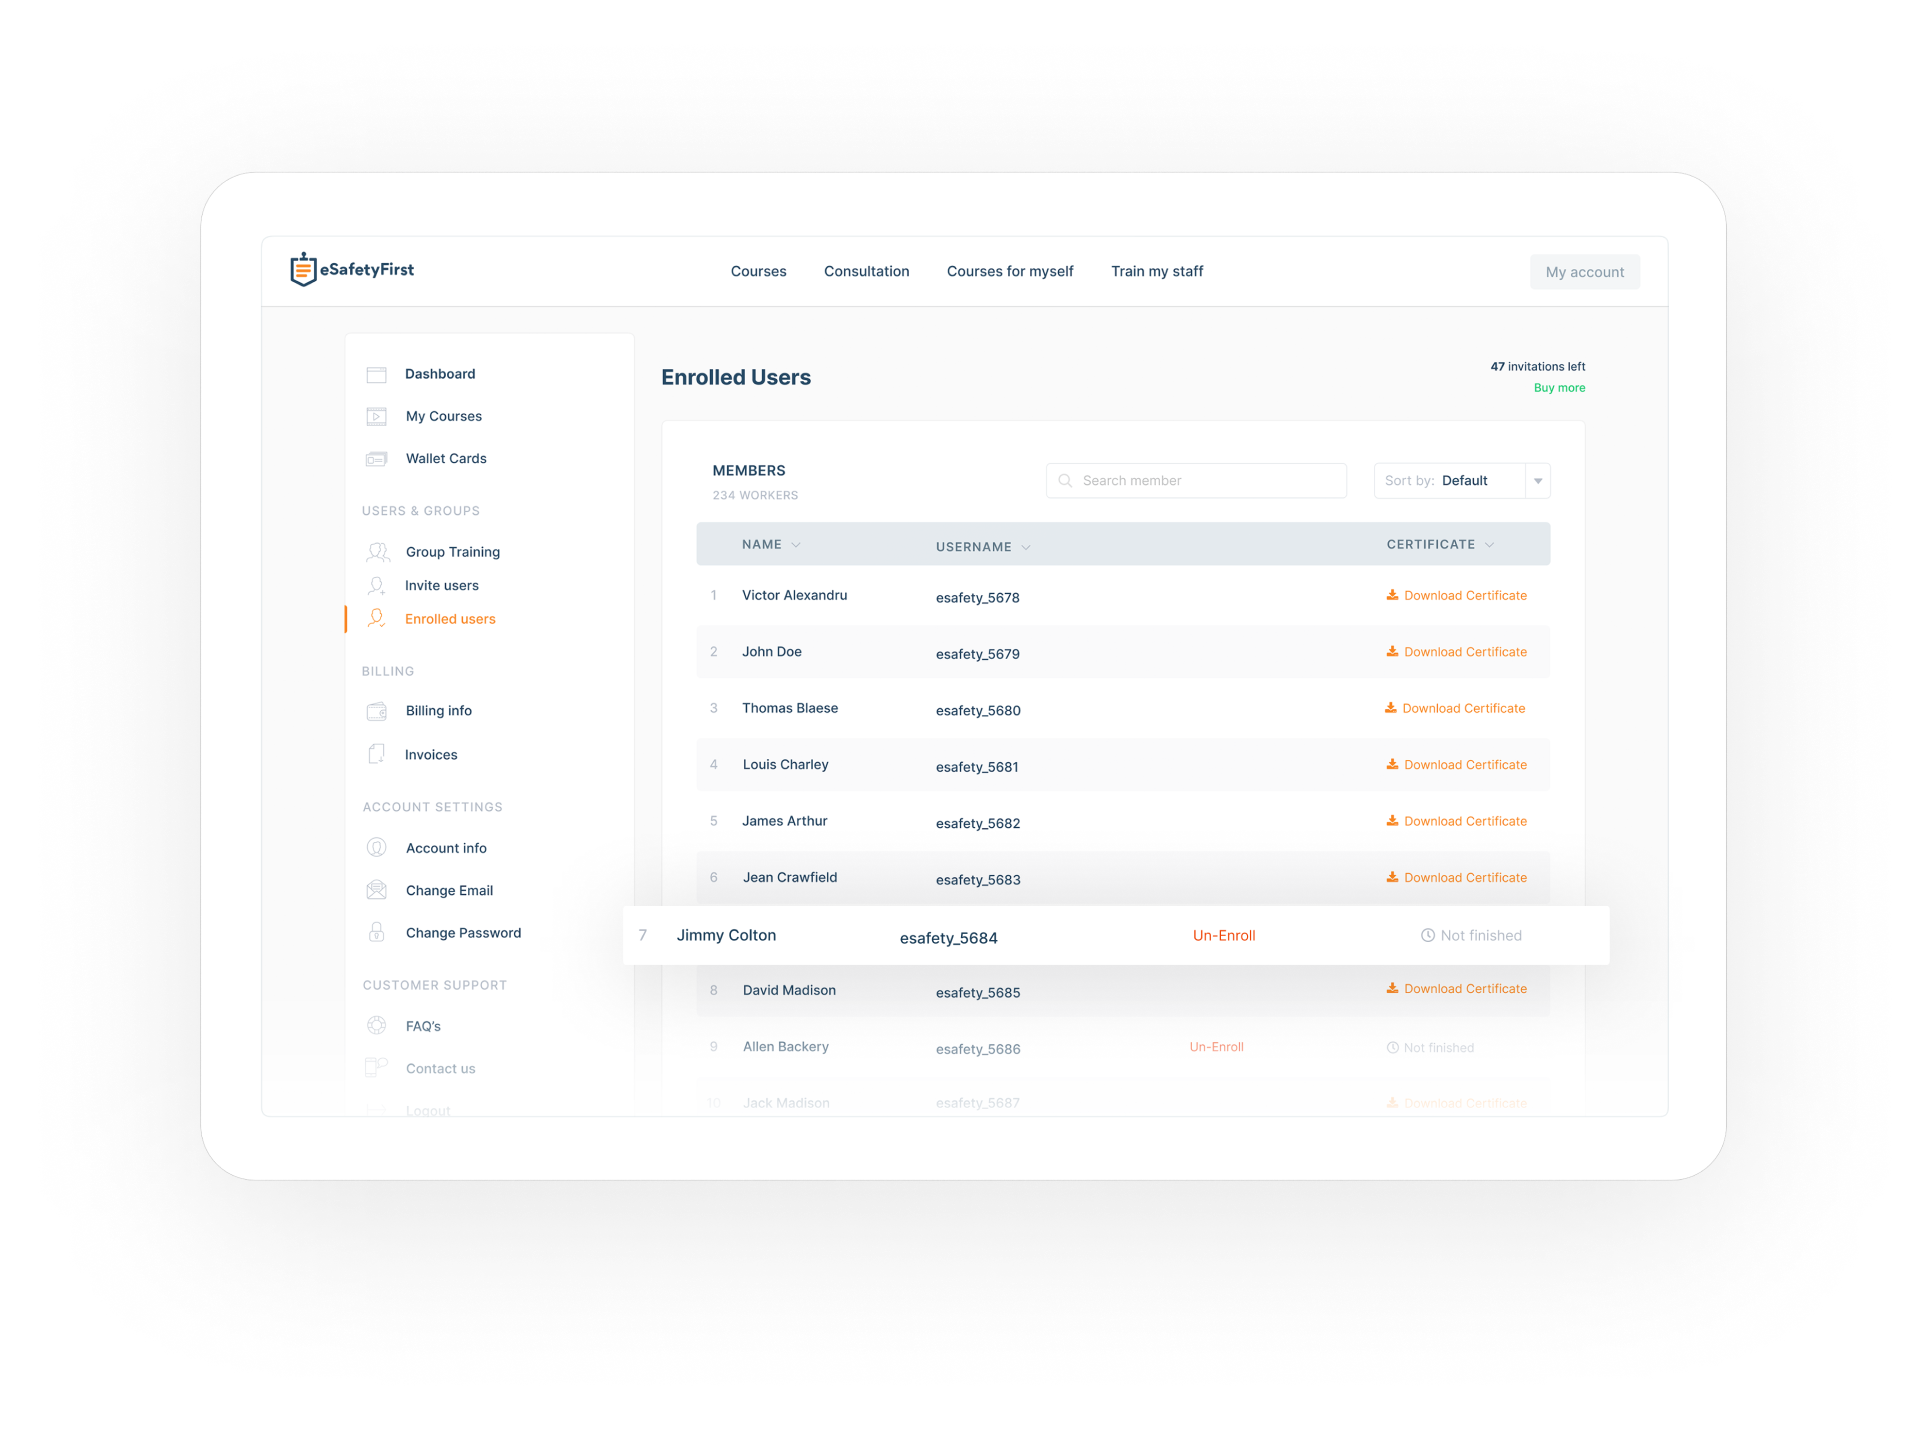Image resolution: width=1928 pixels, height=1434 pixels.
Task: Open Invite users sidebar label
Action: click(442, 586)
